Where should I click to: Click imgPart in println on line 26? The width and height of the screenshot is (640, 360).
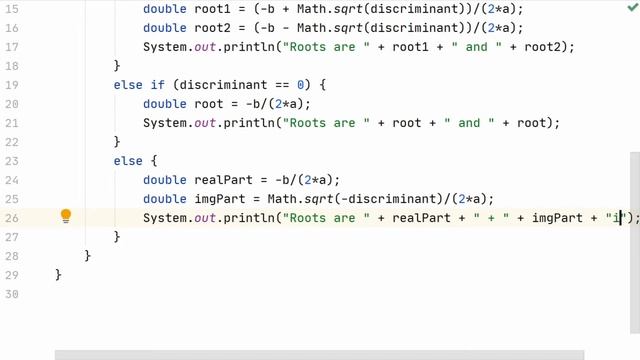(557, 218)
